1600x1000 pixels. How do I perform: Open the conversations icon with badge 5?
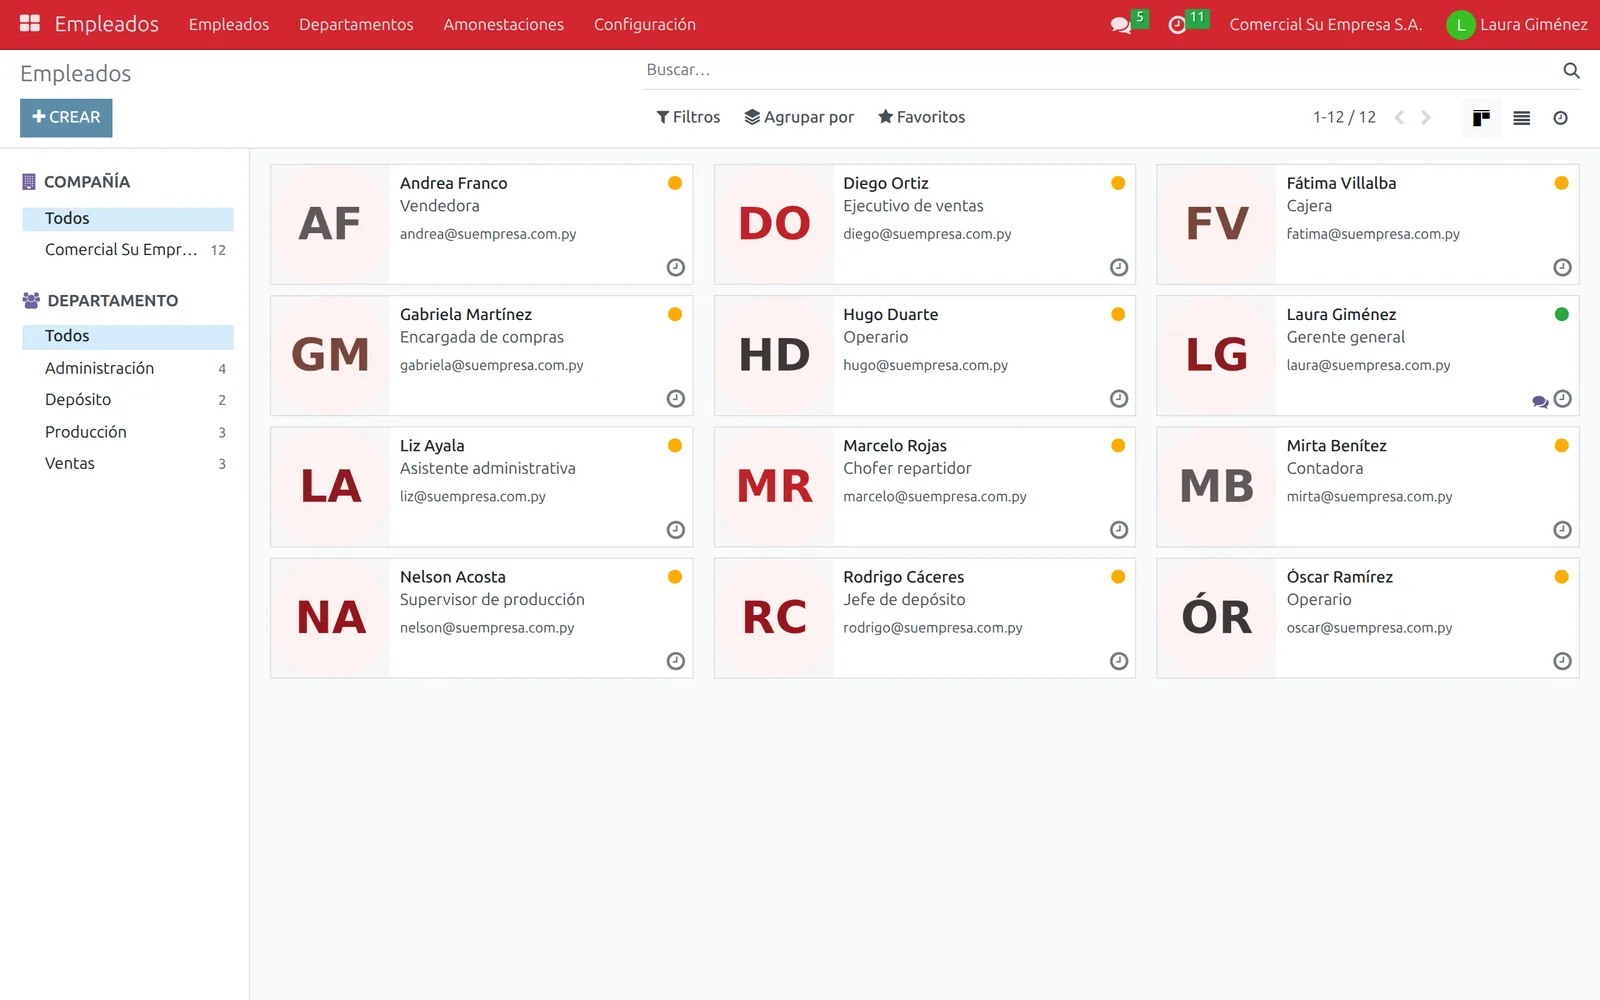pos(1127,23)
